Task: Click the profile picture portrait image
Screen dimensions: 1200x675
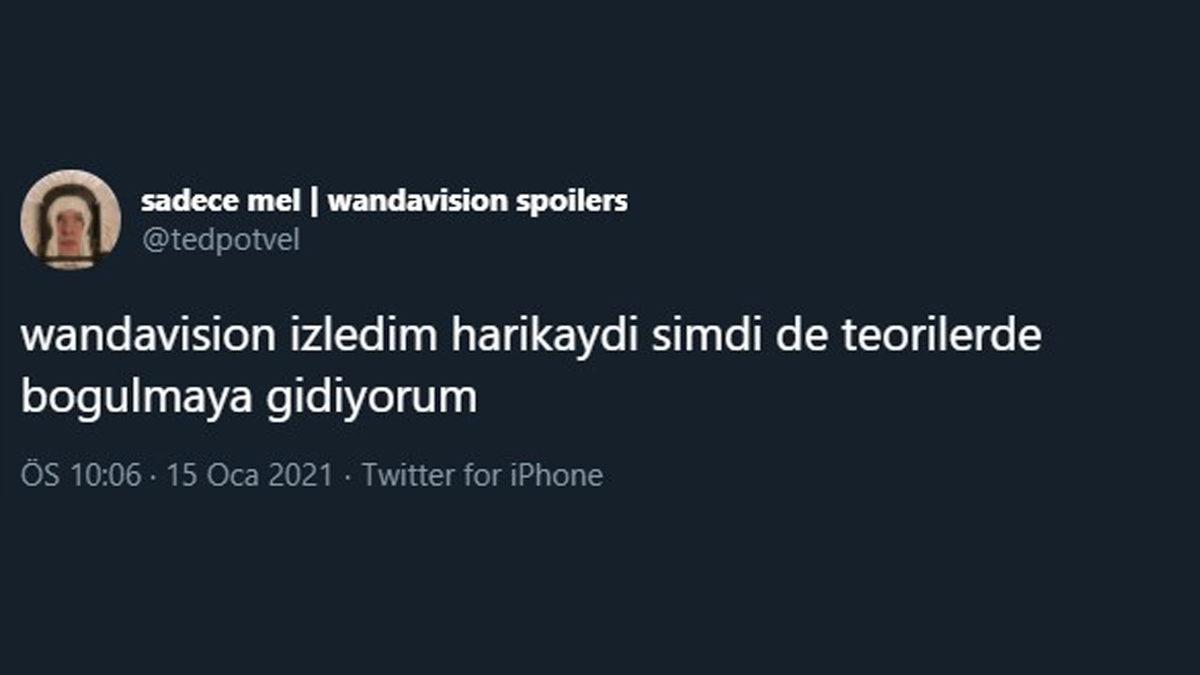Action: 68,216
